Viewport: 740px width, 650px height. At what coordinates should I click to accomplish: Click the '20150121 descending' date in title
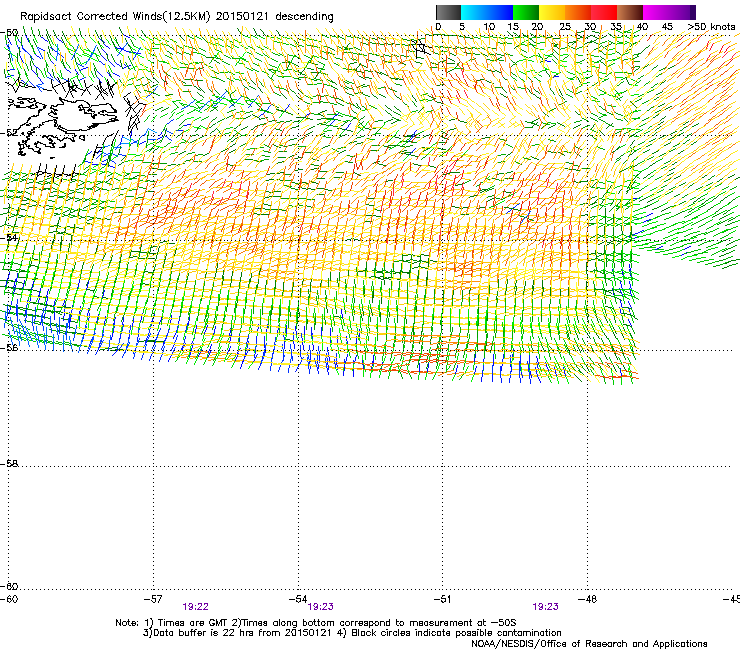(x=275, y=17)
